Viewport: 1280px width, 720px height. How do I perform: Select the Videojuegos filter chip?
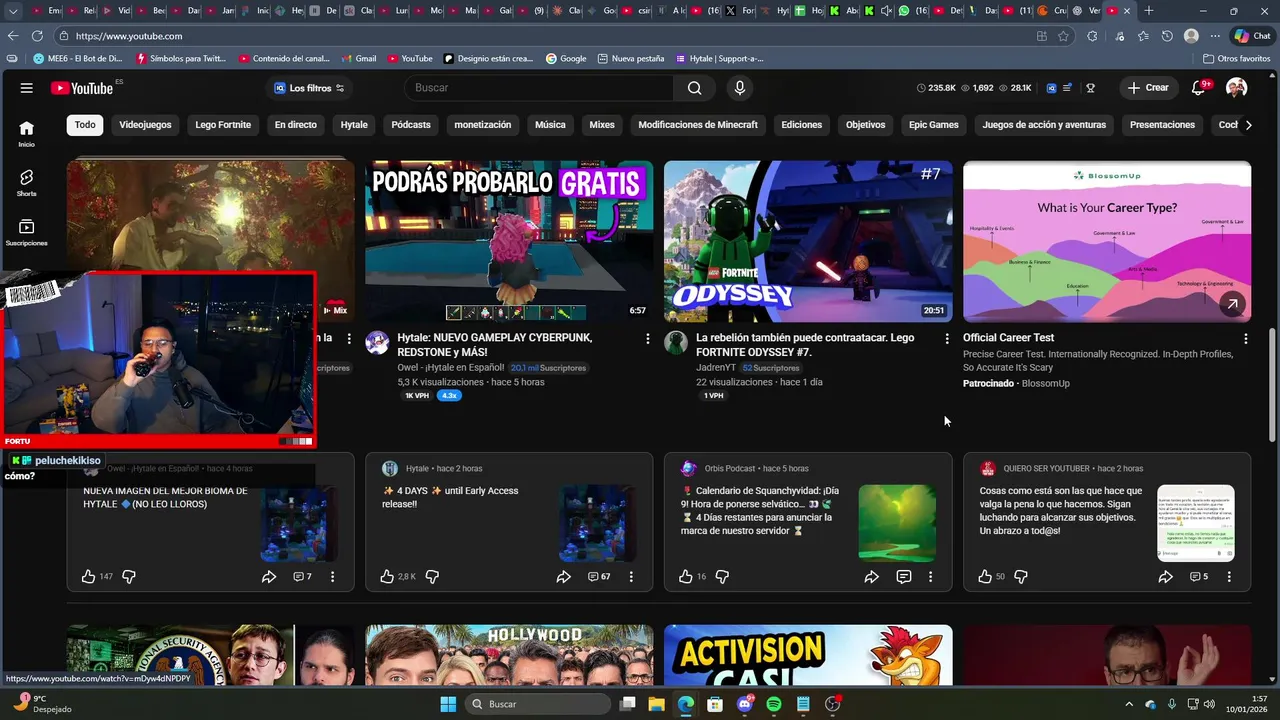[x=145, y=125]
